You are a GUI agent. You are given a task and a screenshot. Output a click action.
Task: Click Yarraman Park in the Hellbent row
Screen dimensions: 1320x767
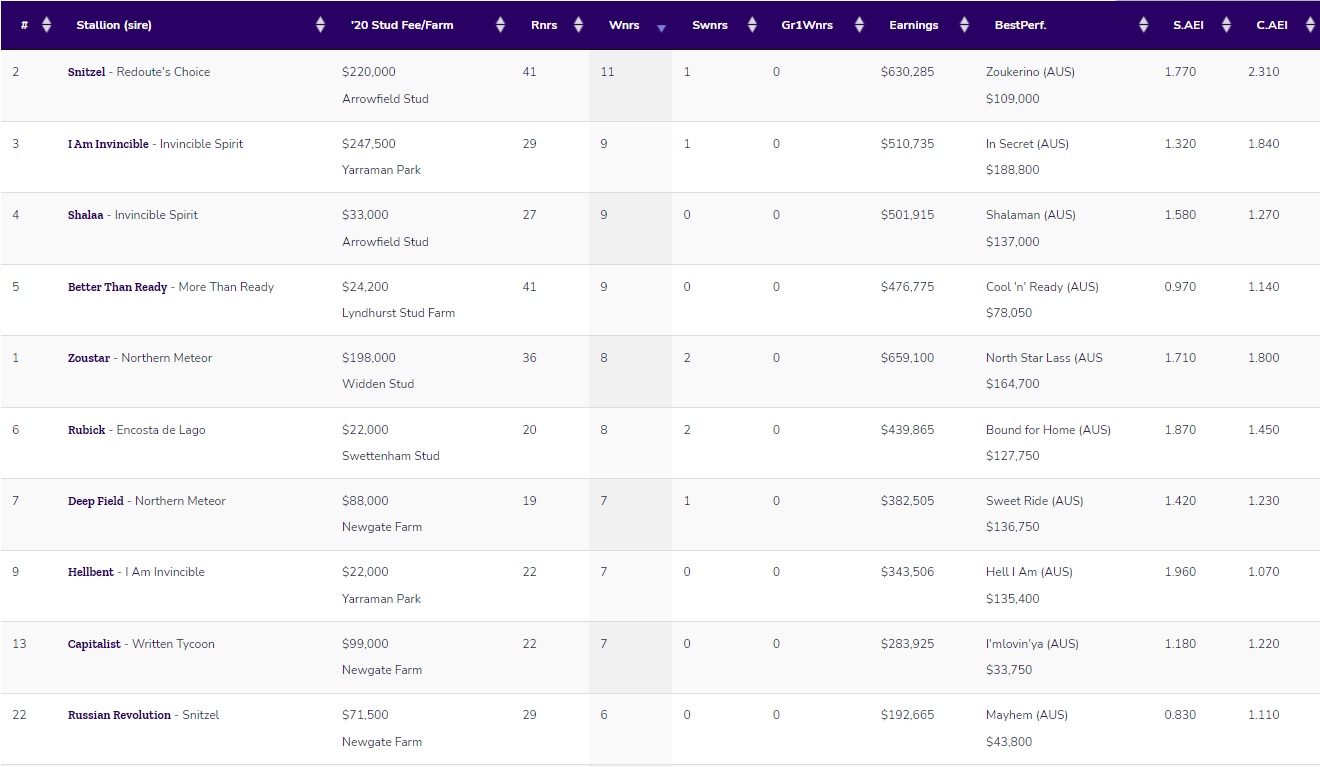point(381,599)
